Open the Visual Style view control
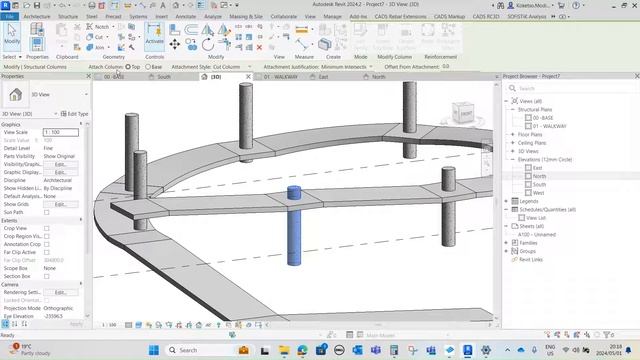The height and width of the screenshot is (360, 640). (x=138, y=325)
